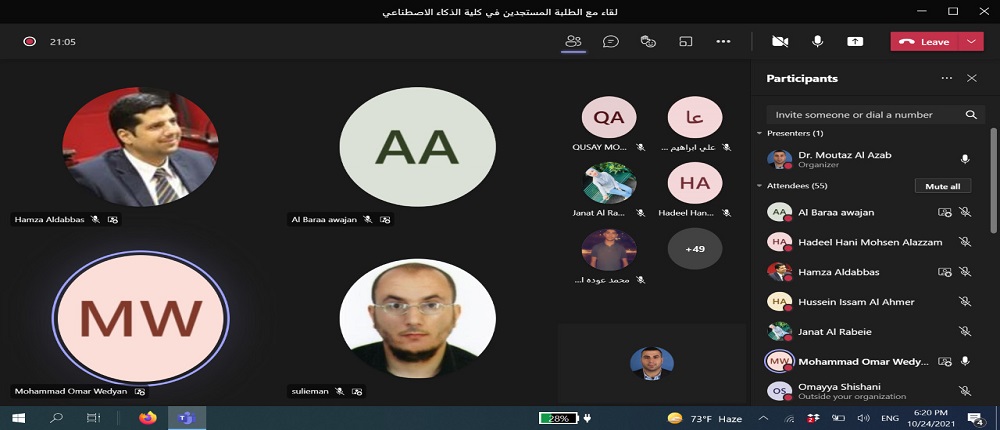Unmute Hadeel Hani Mohsen Alazzam's microphone
The width and height of the screenshot is (1000, 430).
point(965,242)
